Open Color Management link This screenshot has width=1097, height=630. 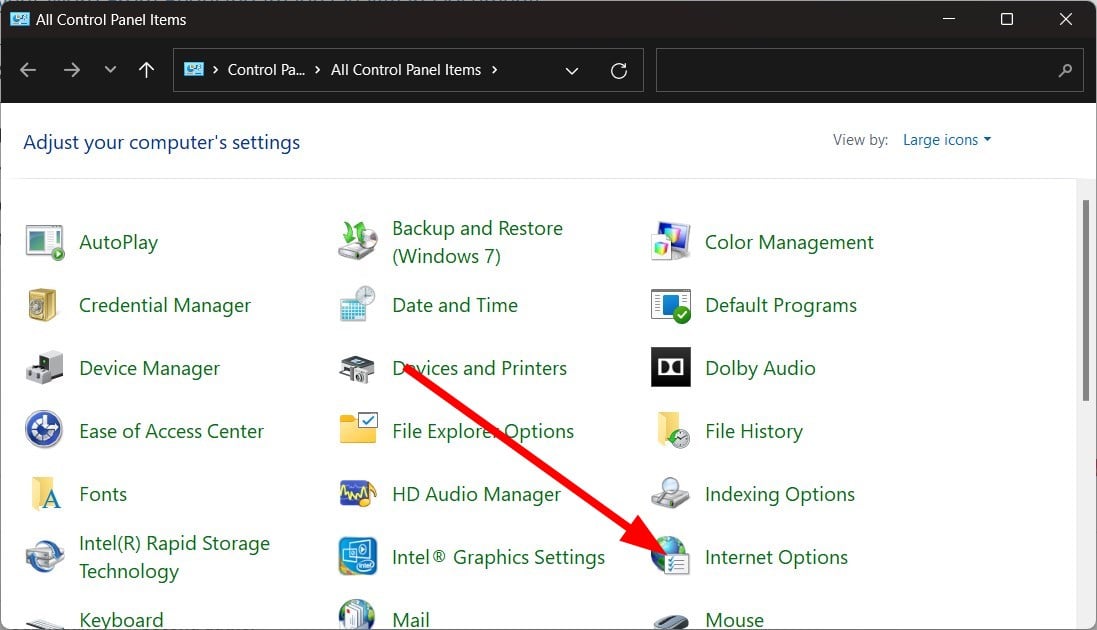[789, 242]
